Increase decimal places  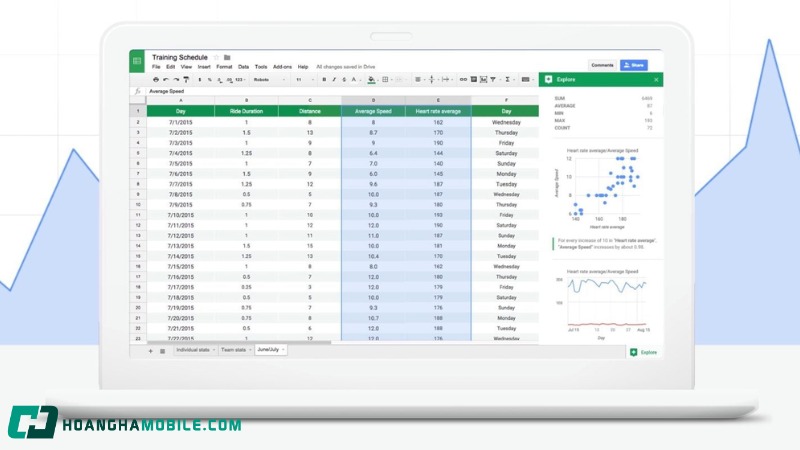[x=229, y=80]
